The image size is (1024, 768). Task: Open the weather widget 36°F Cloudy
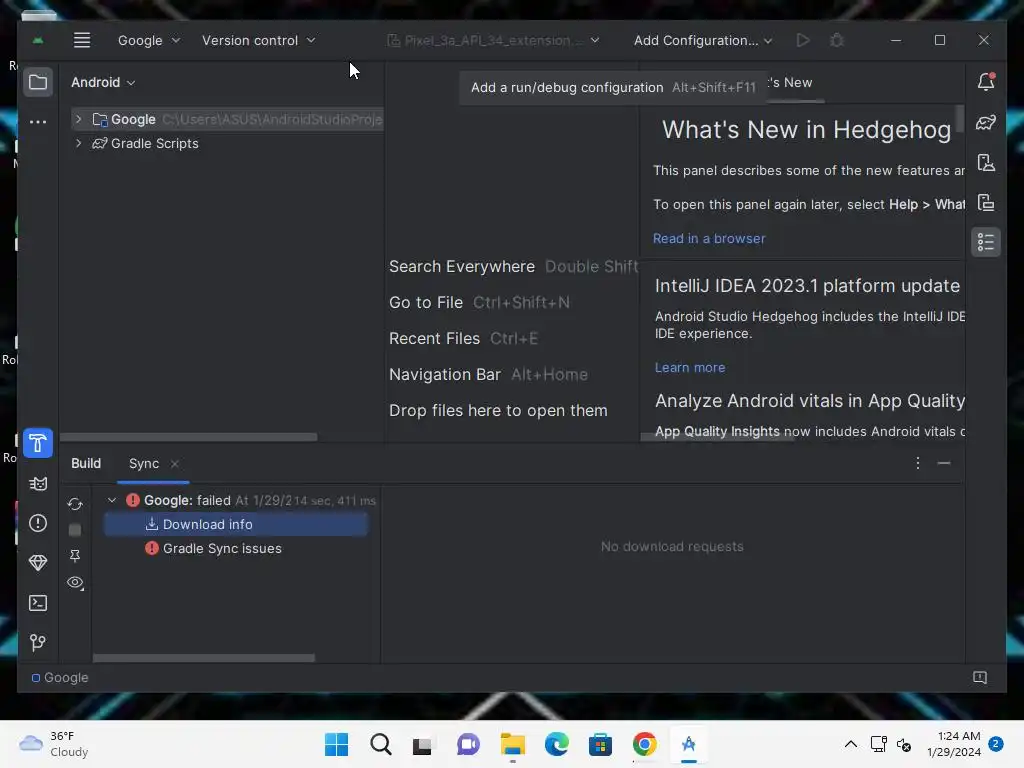54,744
